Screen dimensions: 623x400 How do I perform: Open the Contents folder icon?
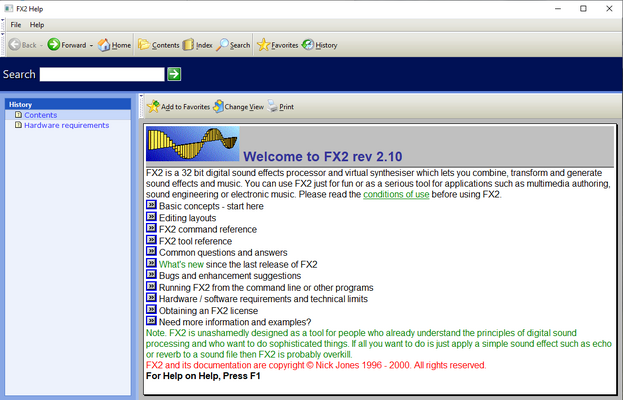click(x=144, y=44)
